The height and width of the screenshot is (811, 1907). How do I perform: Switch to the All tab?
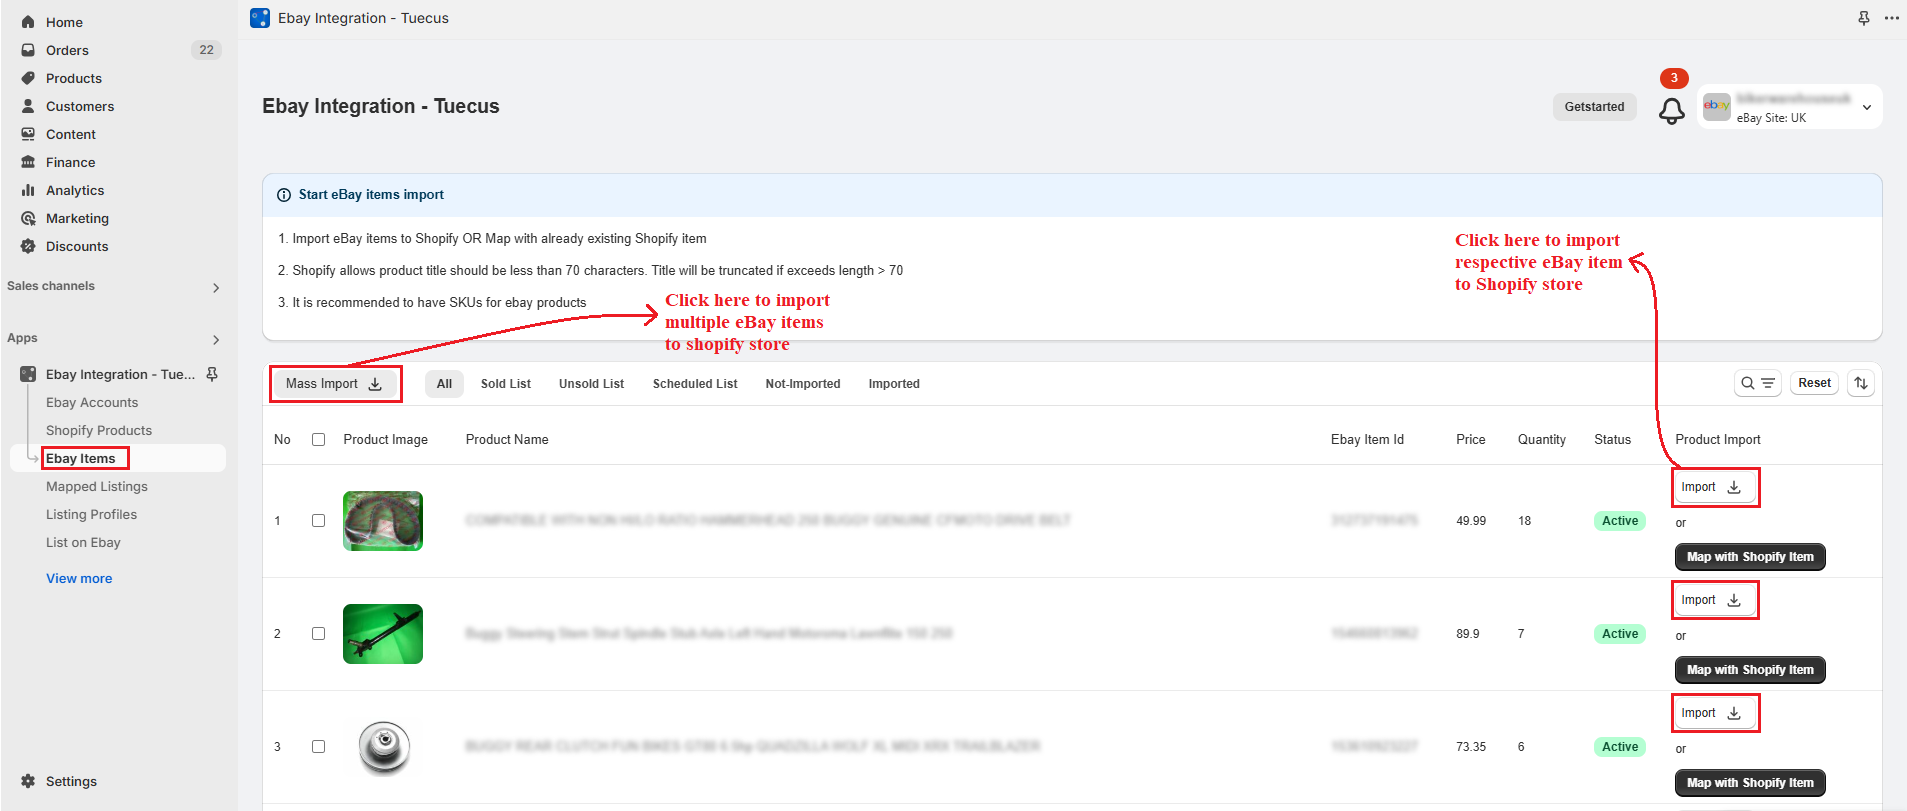[x=444, y=384]
